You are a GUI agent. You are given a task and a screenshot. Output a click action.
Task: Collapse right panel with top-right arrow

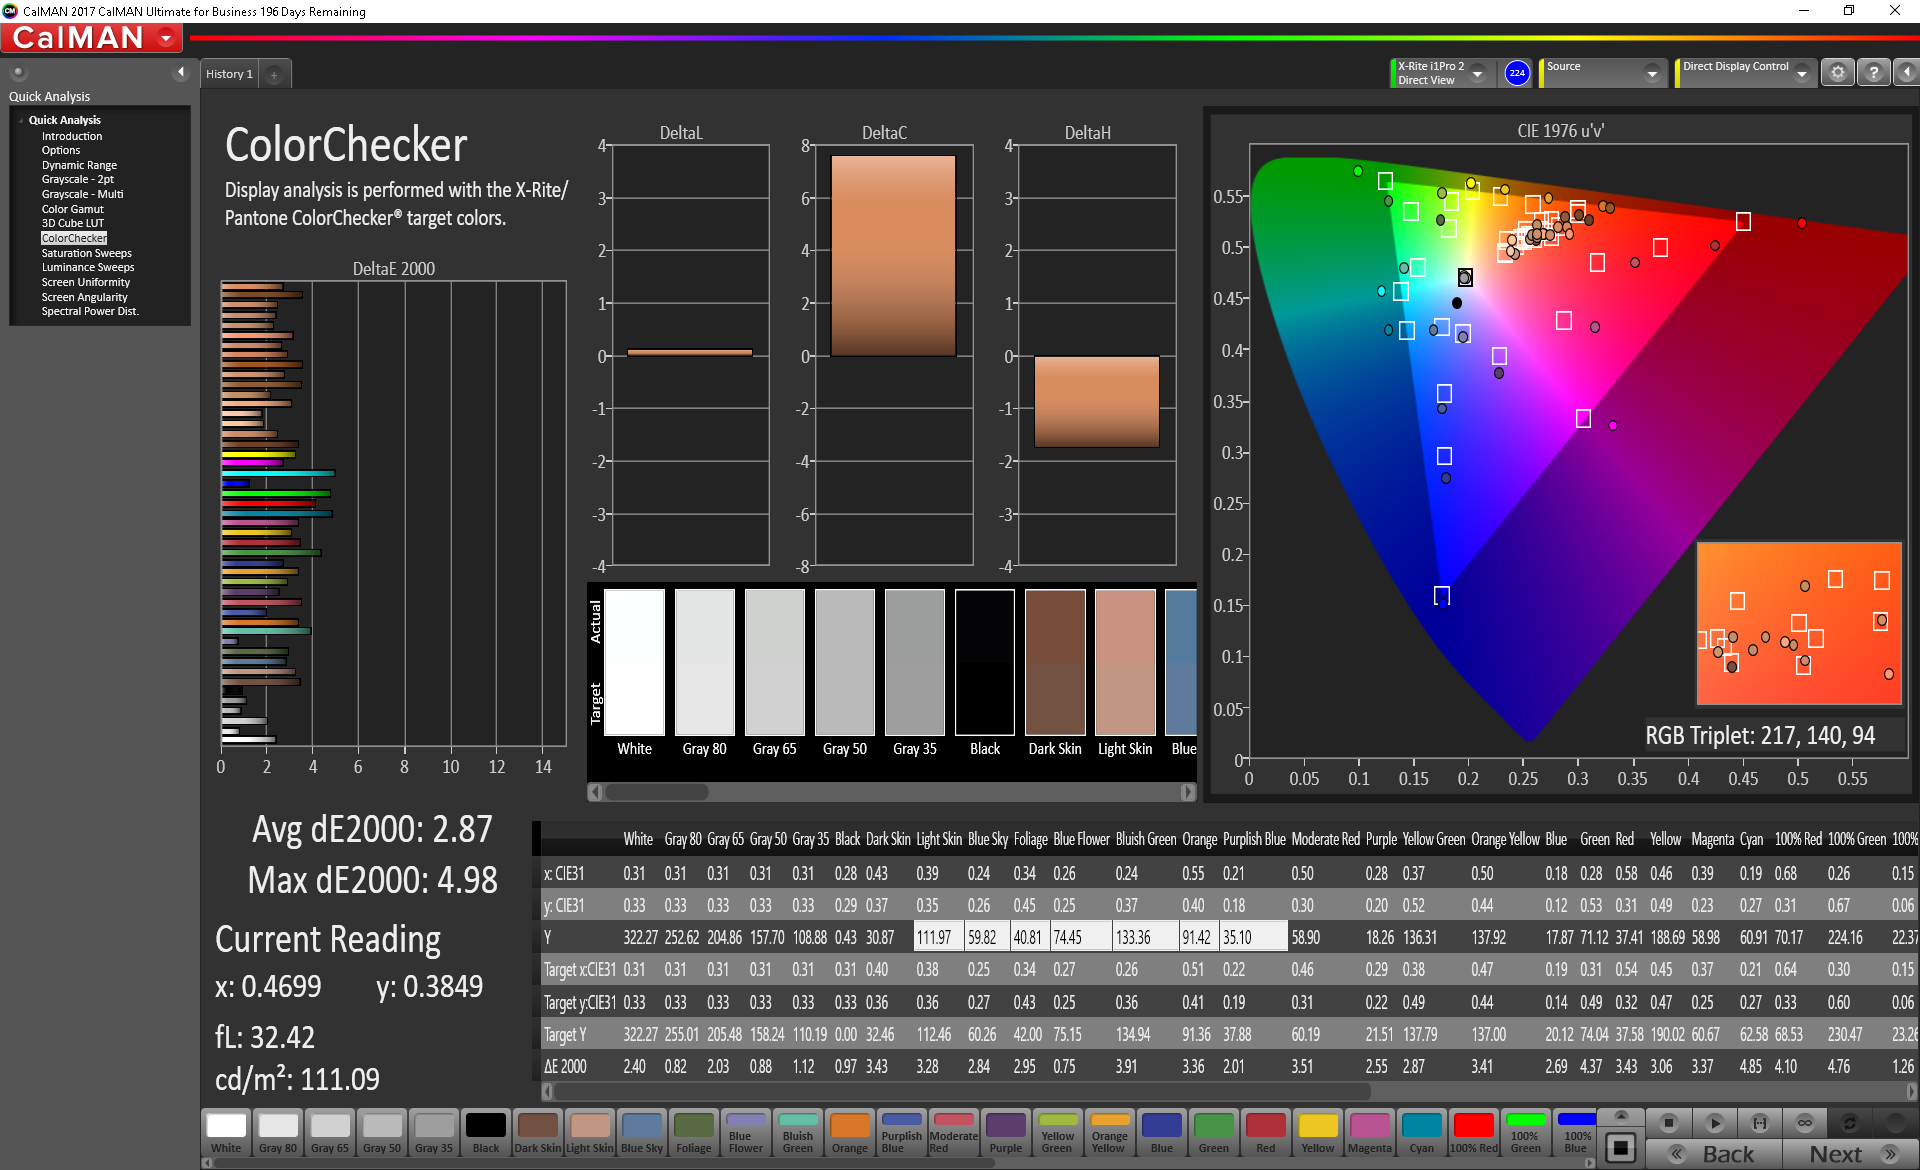tap(1907, 73)
